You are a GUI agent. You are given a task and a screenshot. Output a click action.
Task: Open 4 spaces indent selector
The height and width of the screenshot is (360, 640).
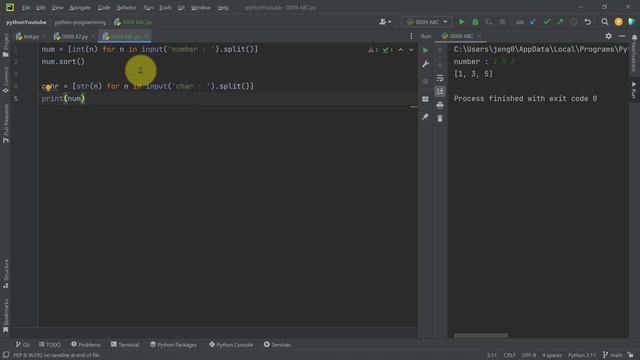coord(552,355)
